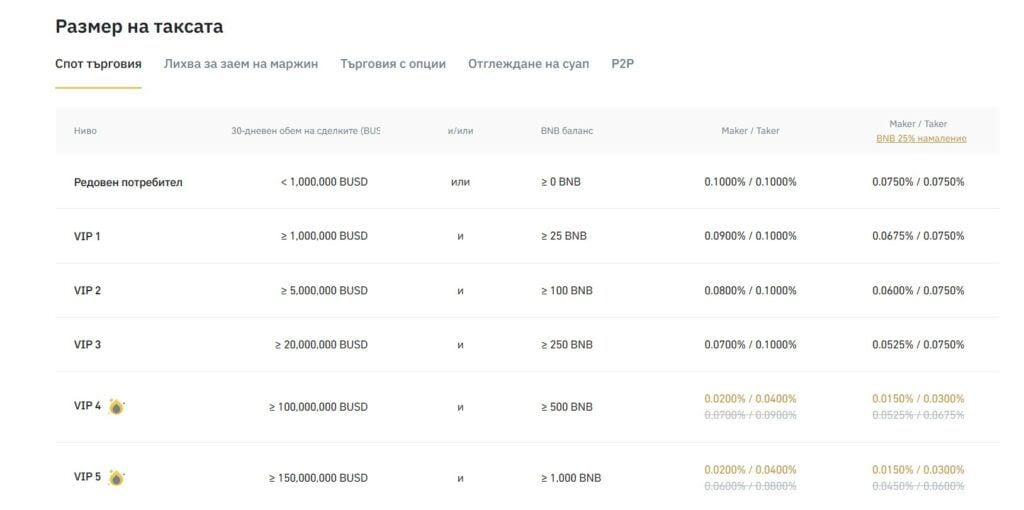The image size is (1024, 510).
Task: Click the ≥ 150,000,000 BUSD volume cell
Action: pyautogui.click(x=318, y=478)
